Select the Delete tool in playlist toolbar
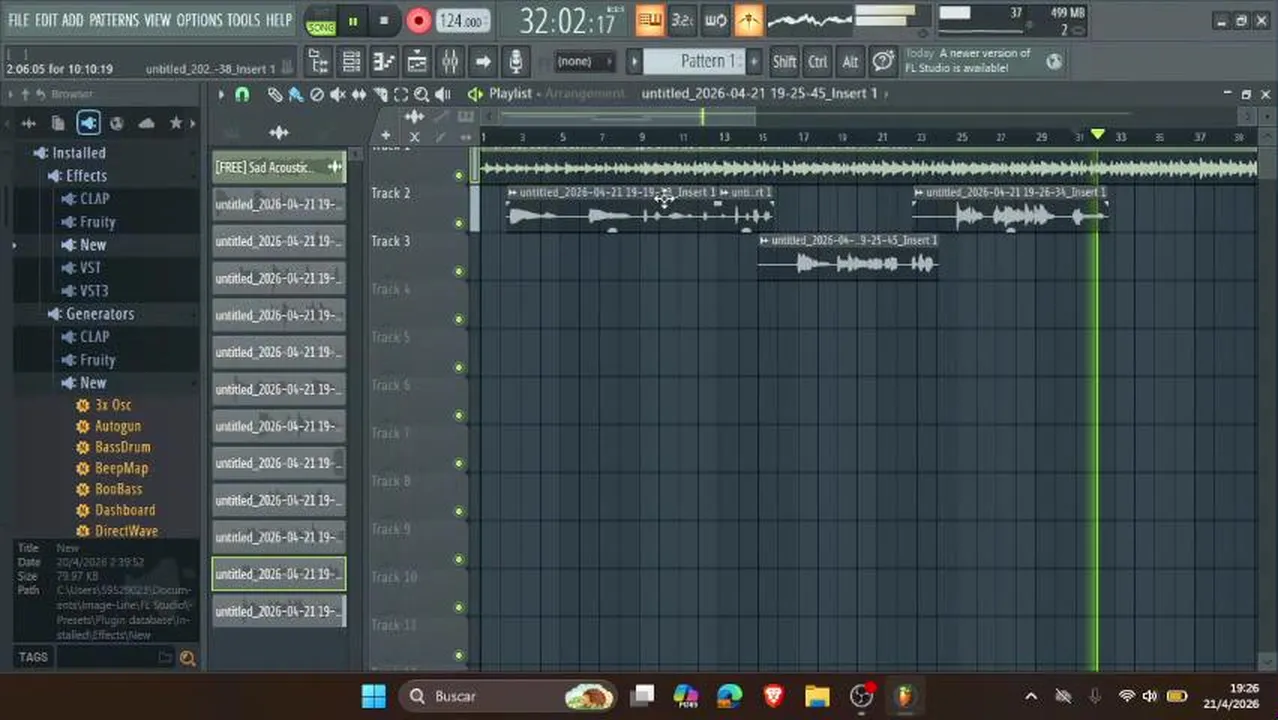 317,94
